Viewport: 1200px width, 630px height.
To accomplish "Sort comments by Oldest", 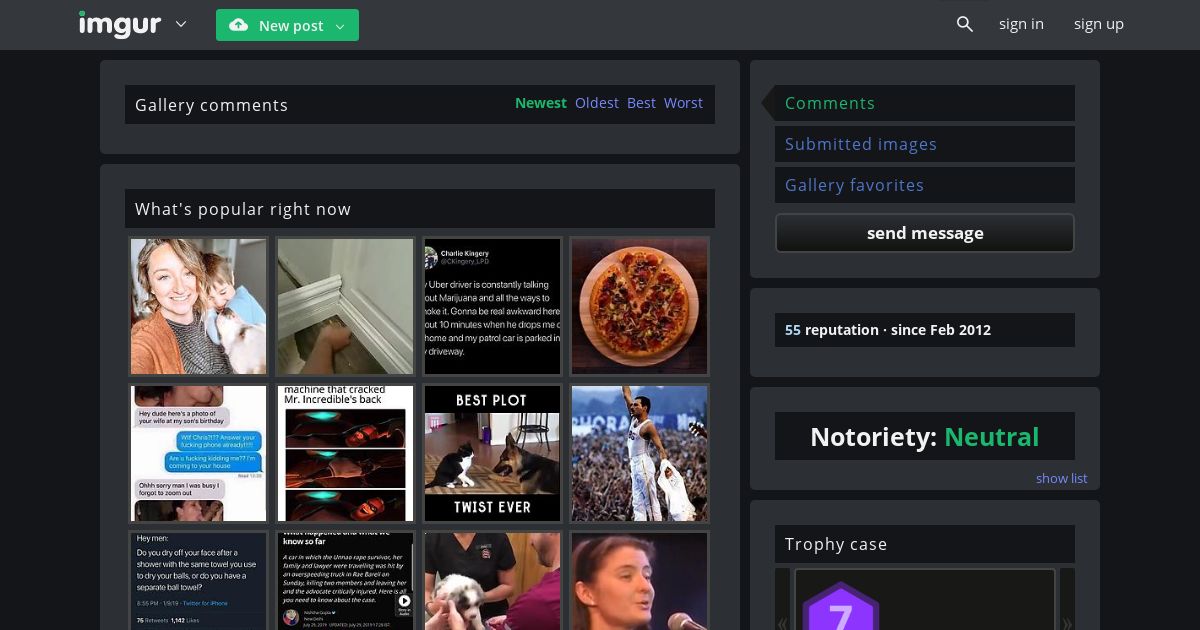I will click(597, 103).
